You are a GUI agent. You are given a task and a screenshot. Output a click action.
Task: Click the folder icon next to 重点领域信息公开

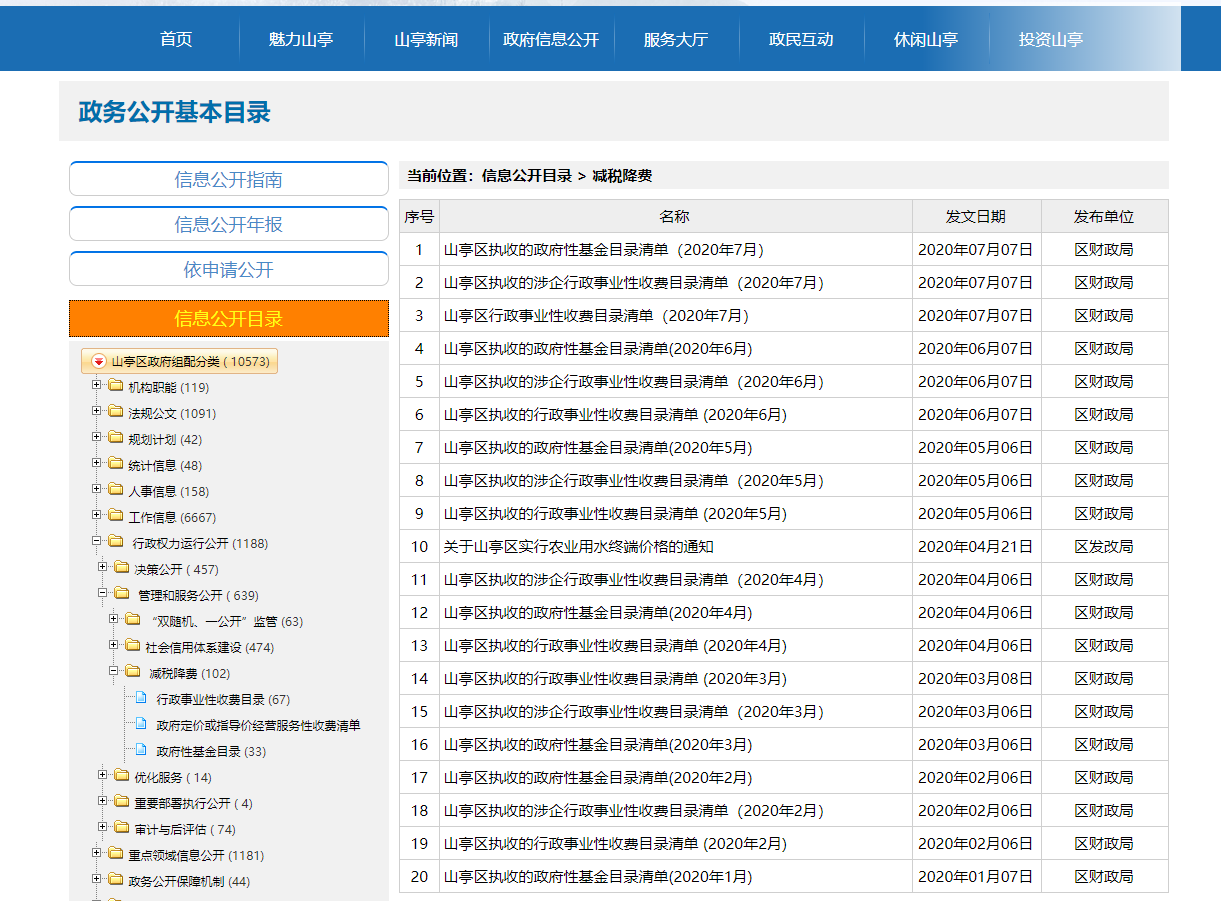point(115,854)
